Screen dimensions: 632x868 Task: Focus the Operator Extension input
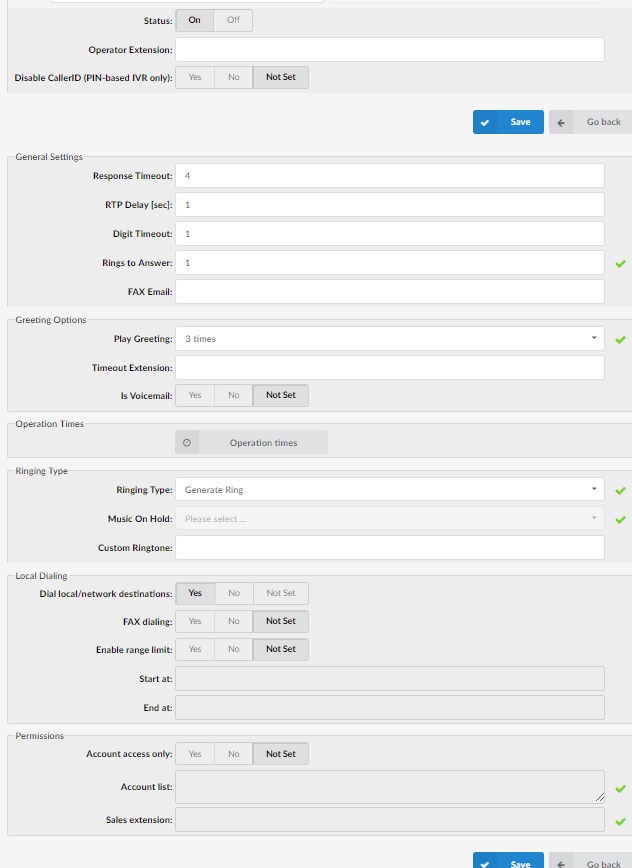(x=389, y=50)
